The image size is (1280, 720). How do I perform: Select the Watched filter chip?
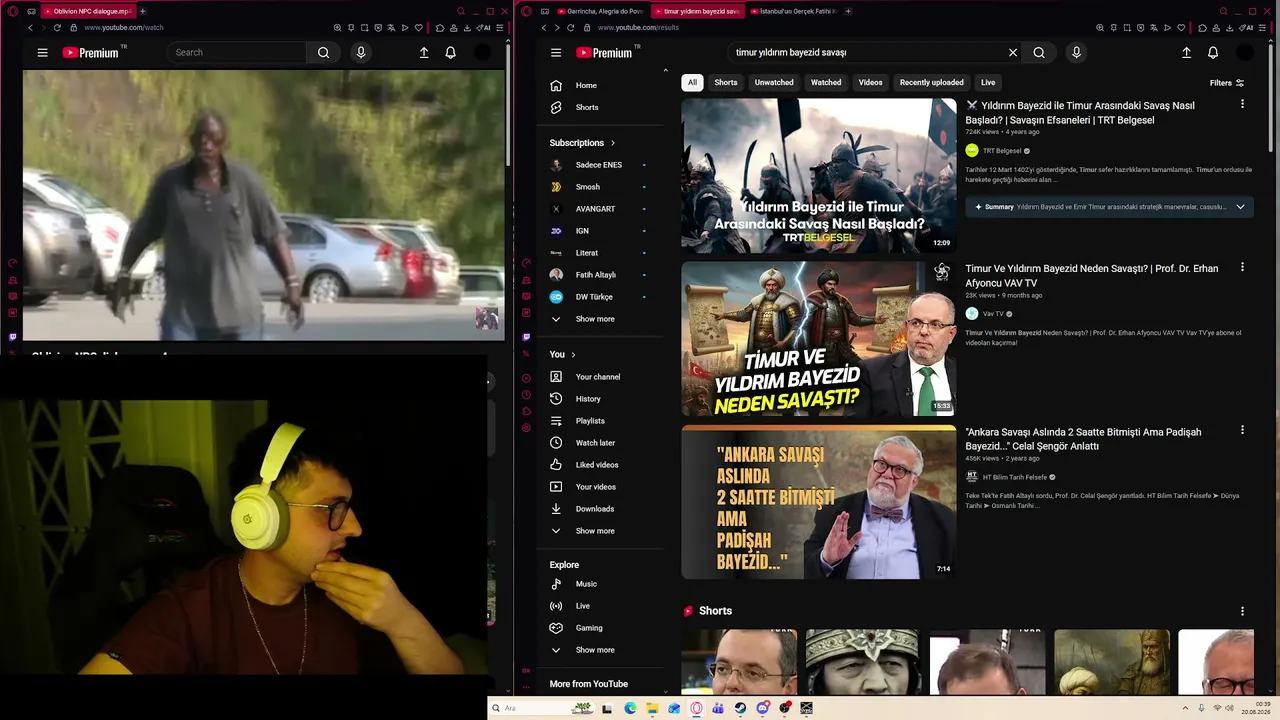click(x=826, y=82)
